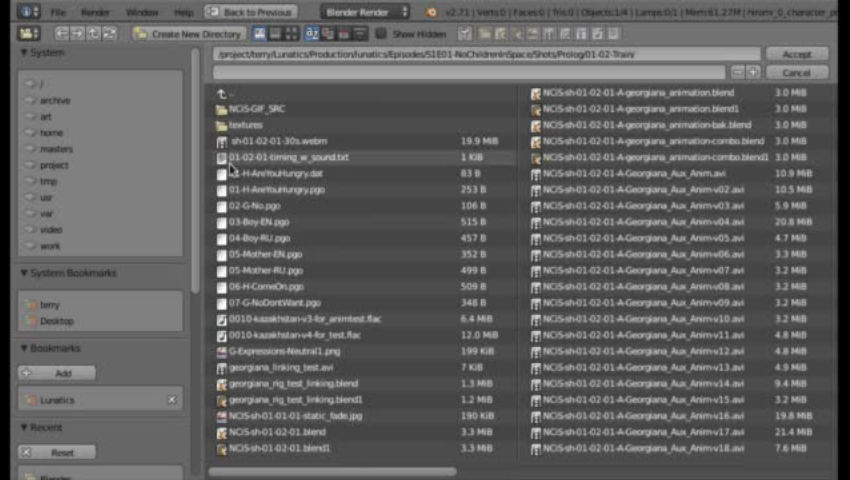The width and height of the screenshot is (850, 480).
Task: Click Create New Directory button
Action: point(188,34)
